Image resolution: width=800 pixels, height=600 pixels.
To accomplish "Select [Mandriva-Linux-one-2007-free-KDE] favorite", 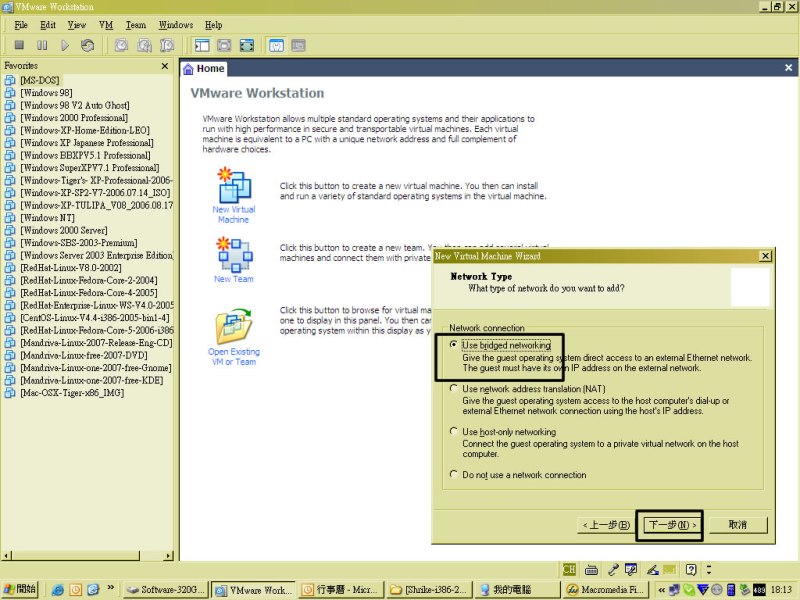I will click(91, 380).
